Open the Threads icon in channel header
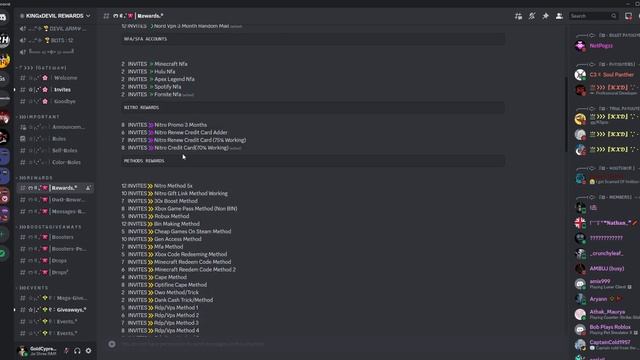Screen dimensions: 640x360 coord(518,16)
